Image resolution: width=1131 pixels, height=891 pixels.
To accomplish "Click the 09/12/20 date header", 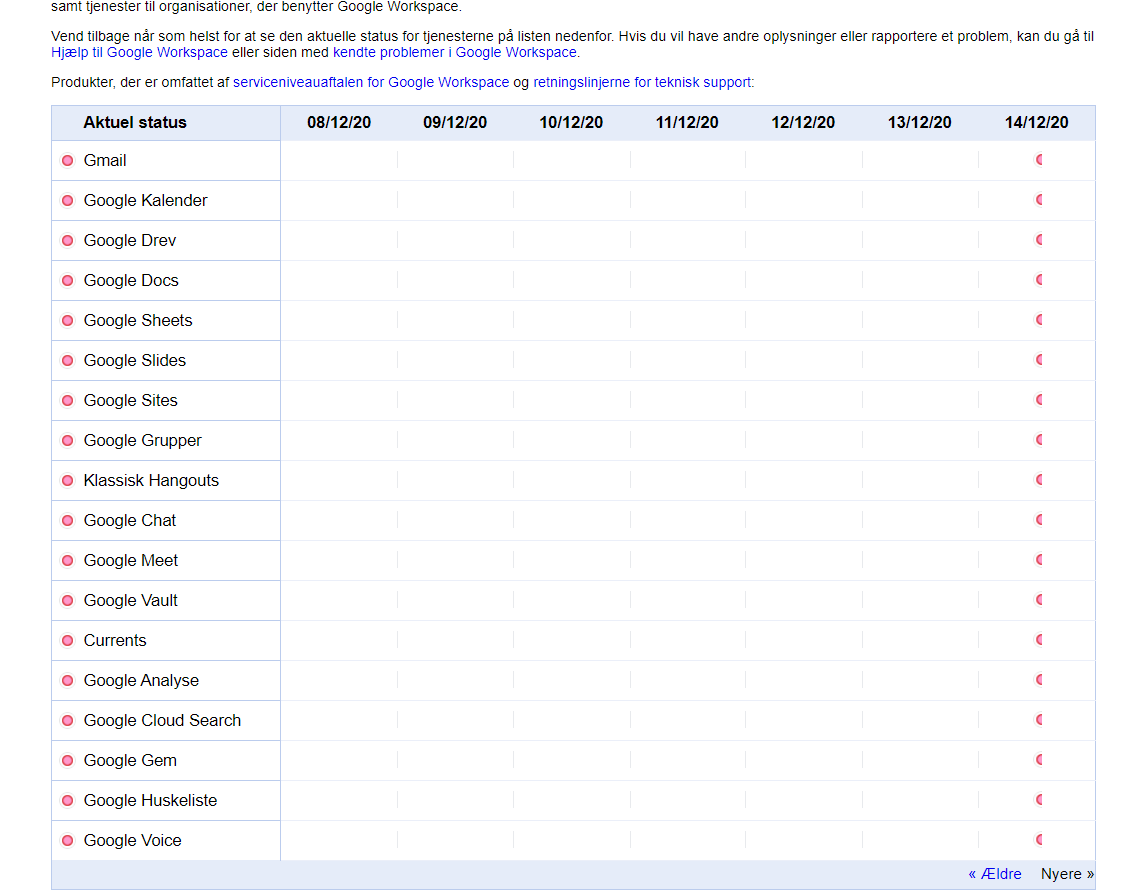I will [455, 123].
